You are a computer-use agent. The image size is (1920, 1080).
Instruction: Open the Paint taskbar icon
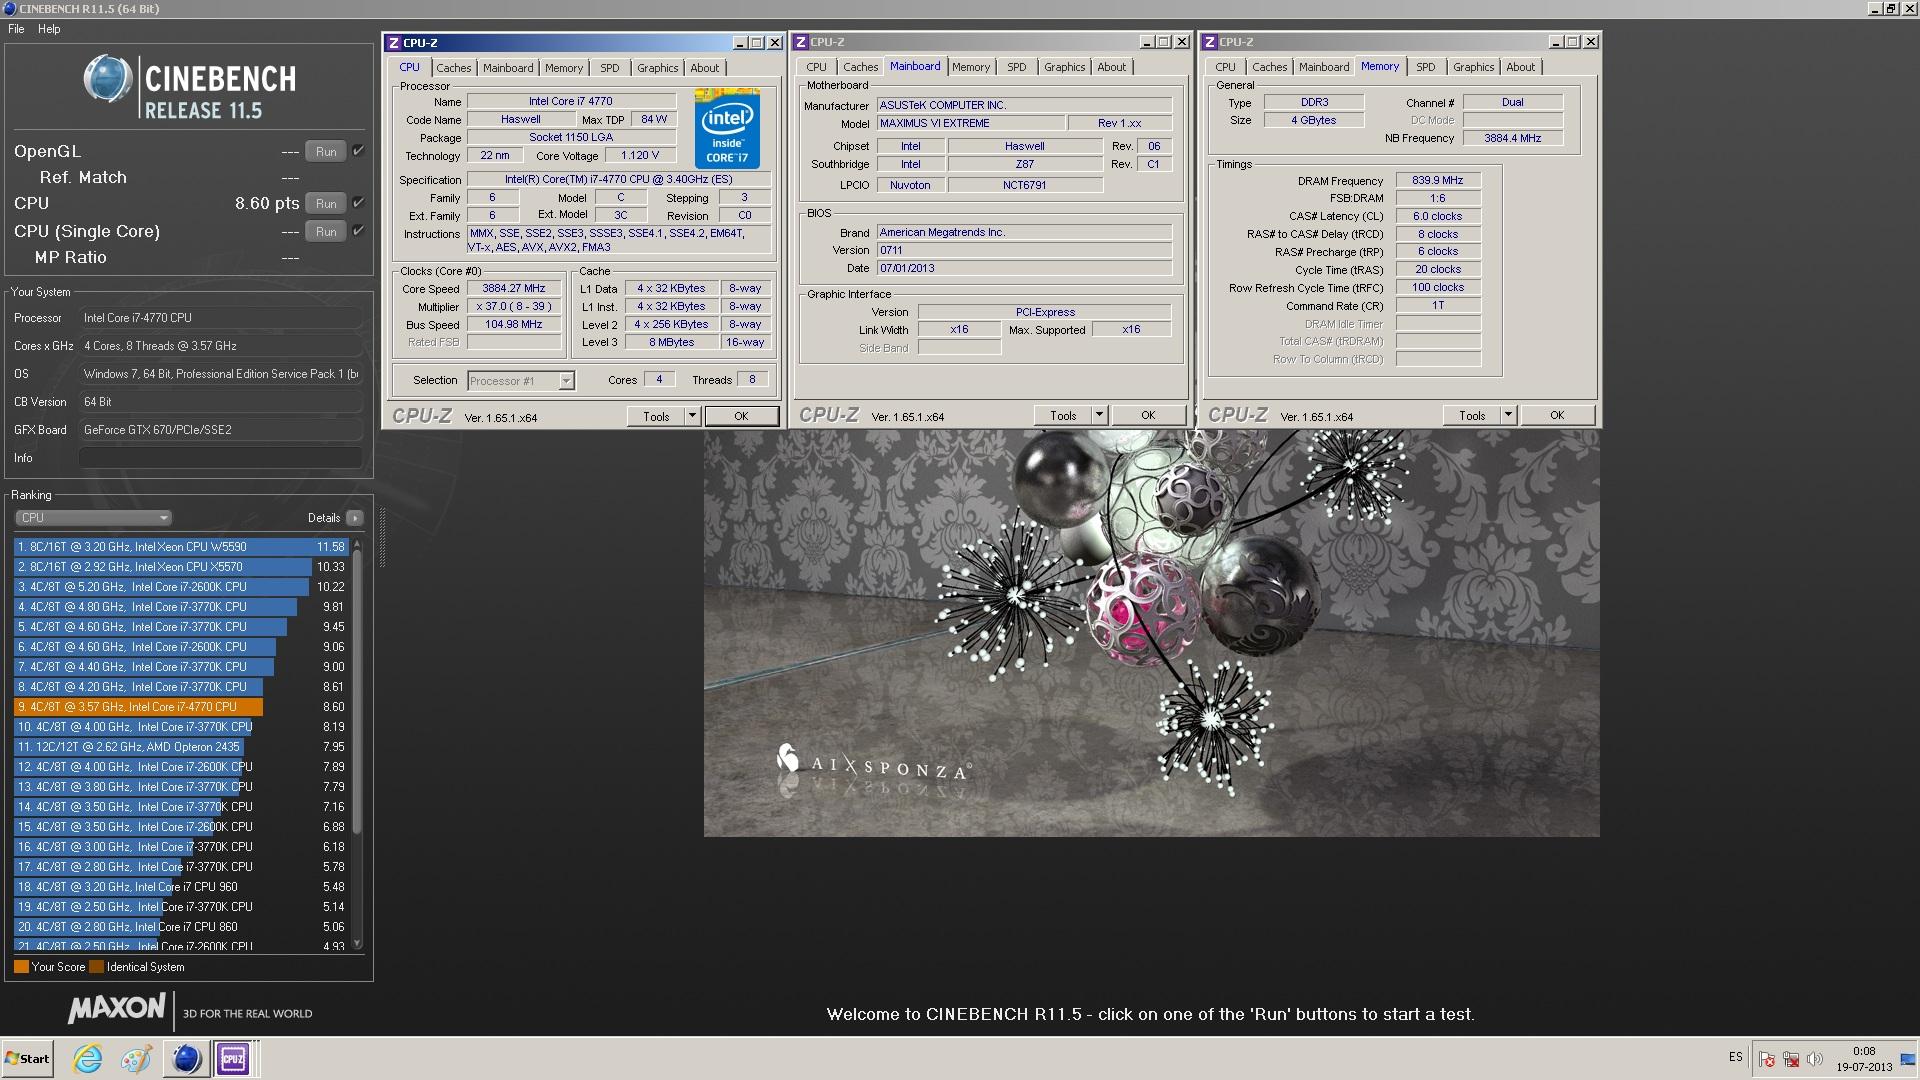(x=136, y=1058)
